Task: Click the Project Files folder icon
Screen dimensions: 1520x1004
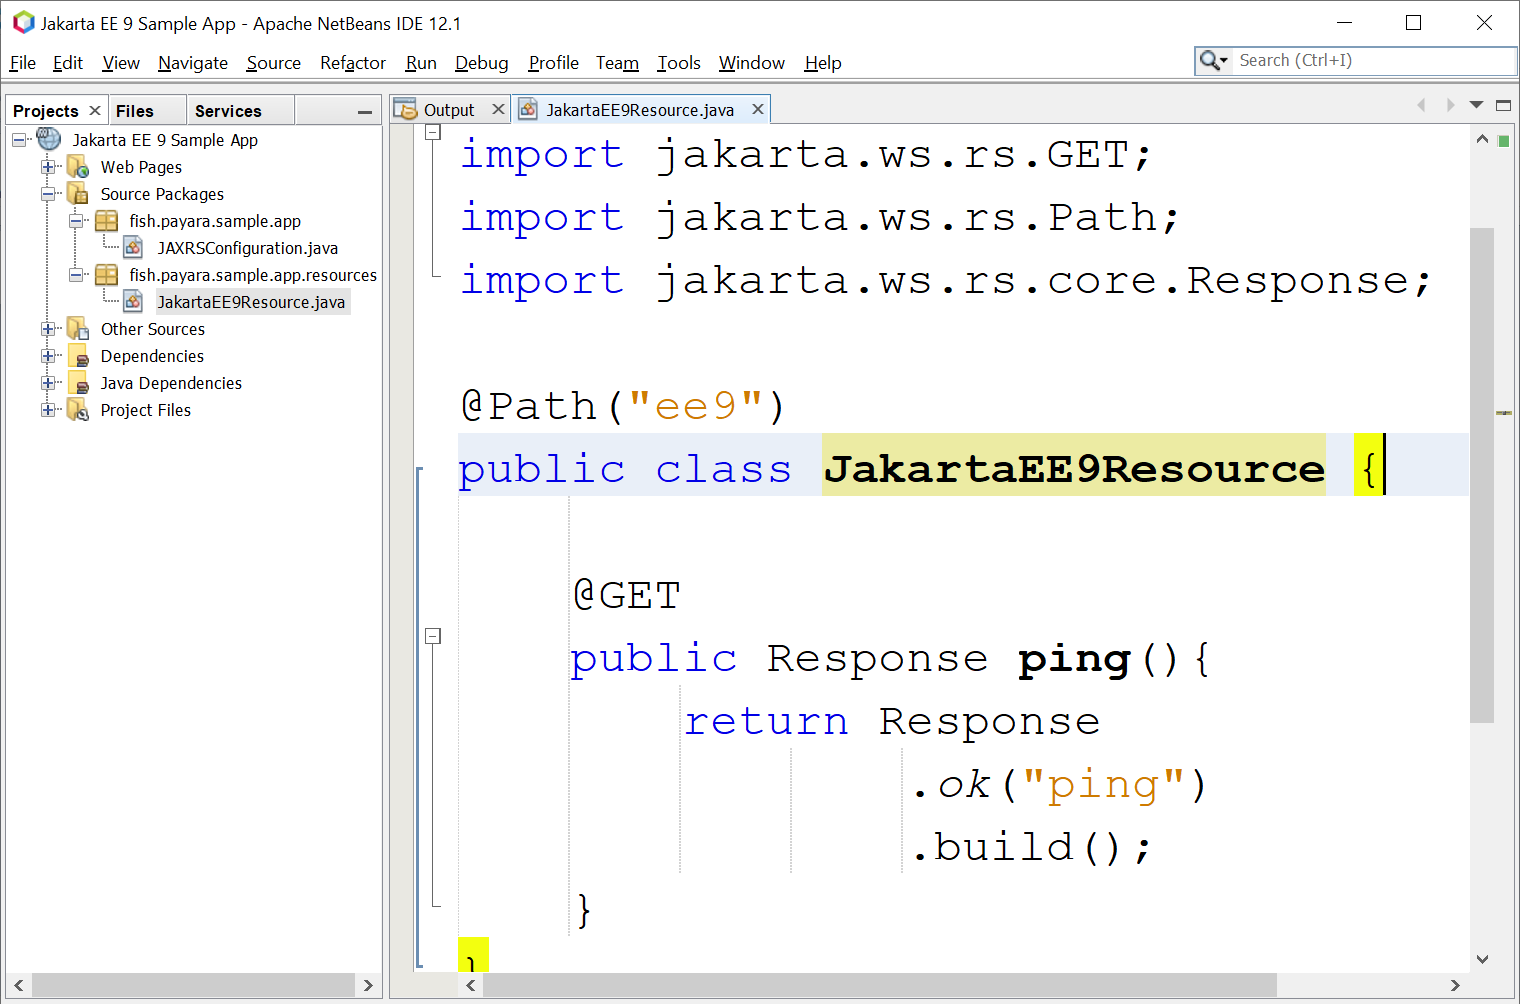Action: [78, 410]
